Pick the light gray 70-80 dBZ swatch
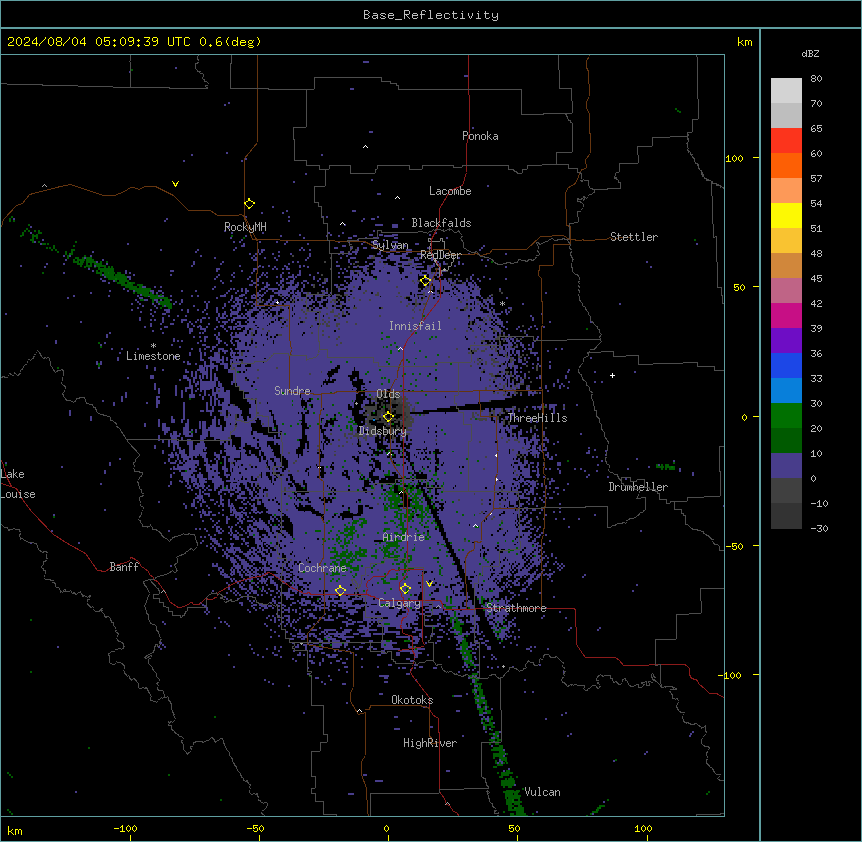The height and width of the screenshot is (842, 862). tap(786, 91)
